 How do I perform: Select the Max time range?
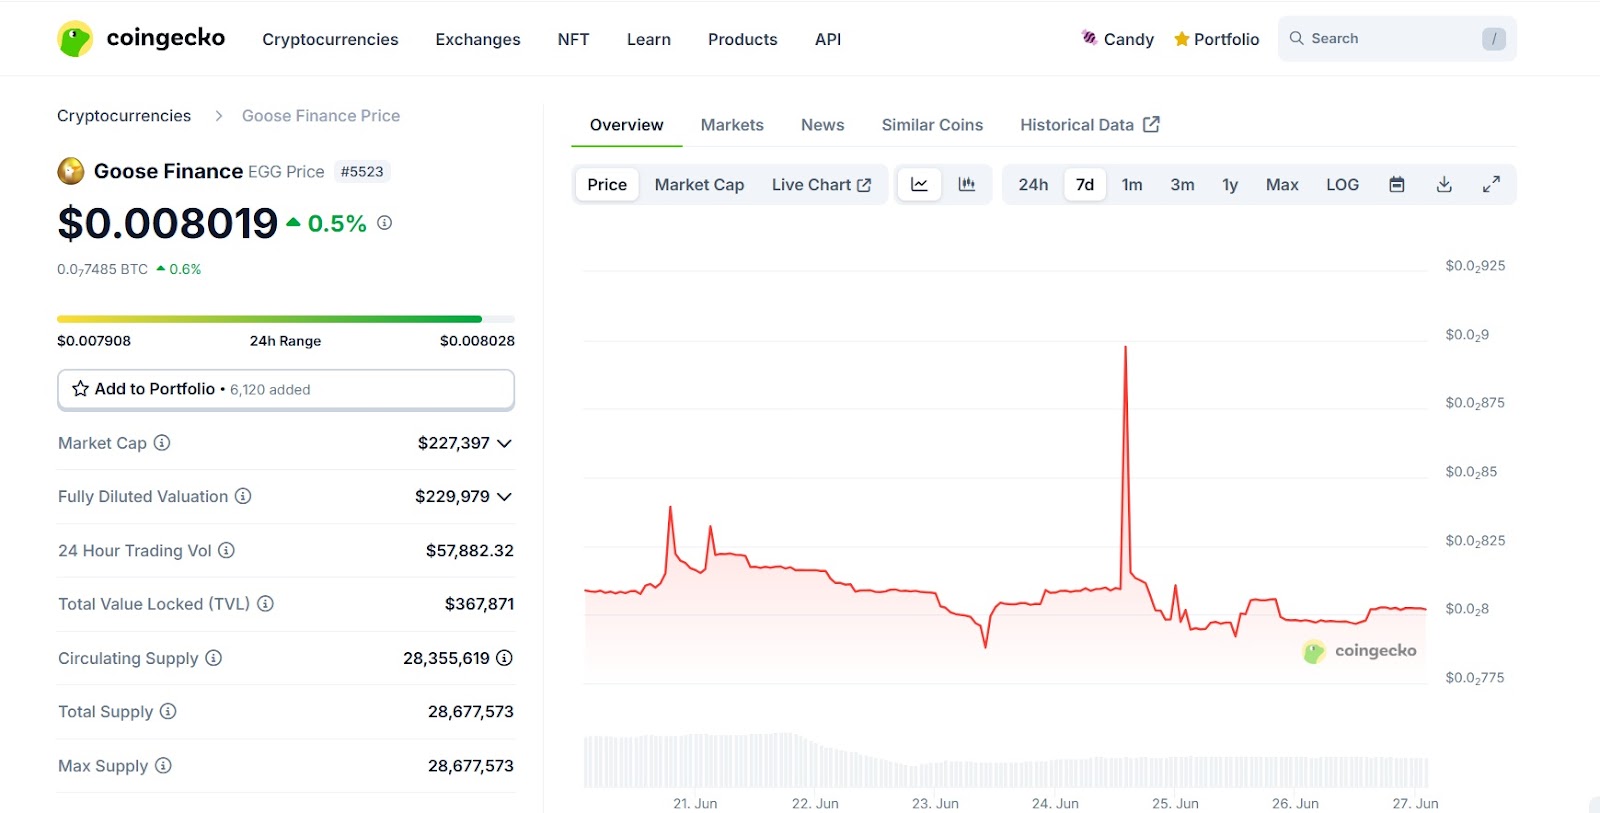point(1282,184)
